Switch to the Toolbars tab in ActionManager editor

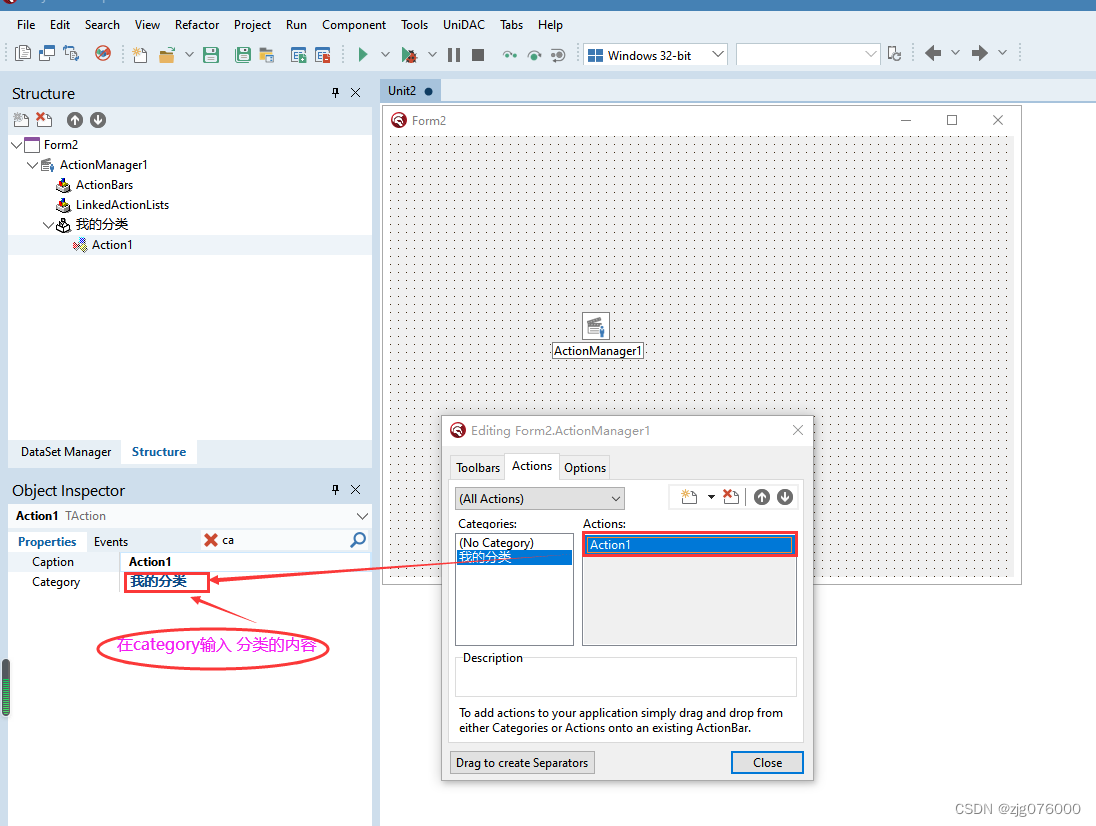[477, 466]
